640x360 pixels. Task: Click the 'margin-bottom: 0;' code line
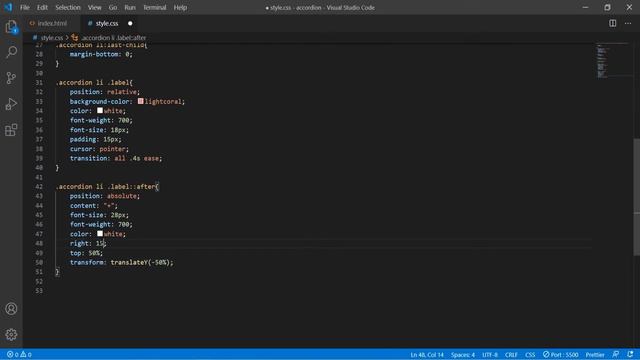tap(101, 54)
